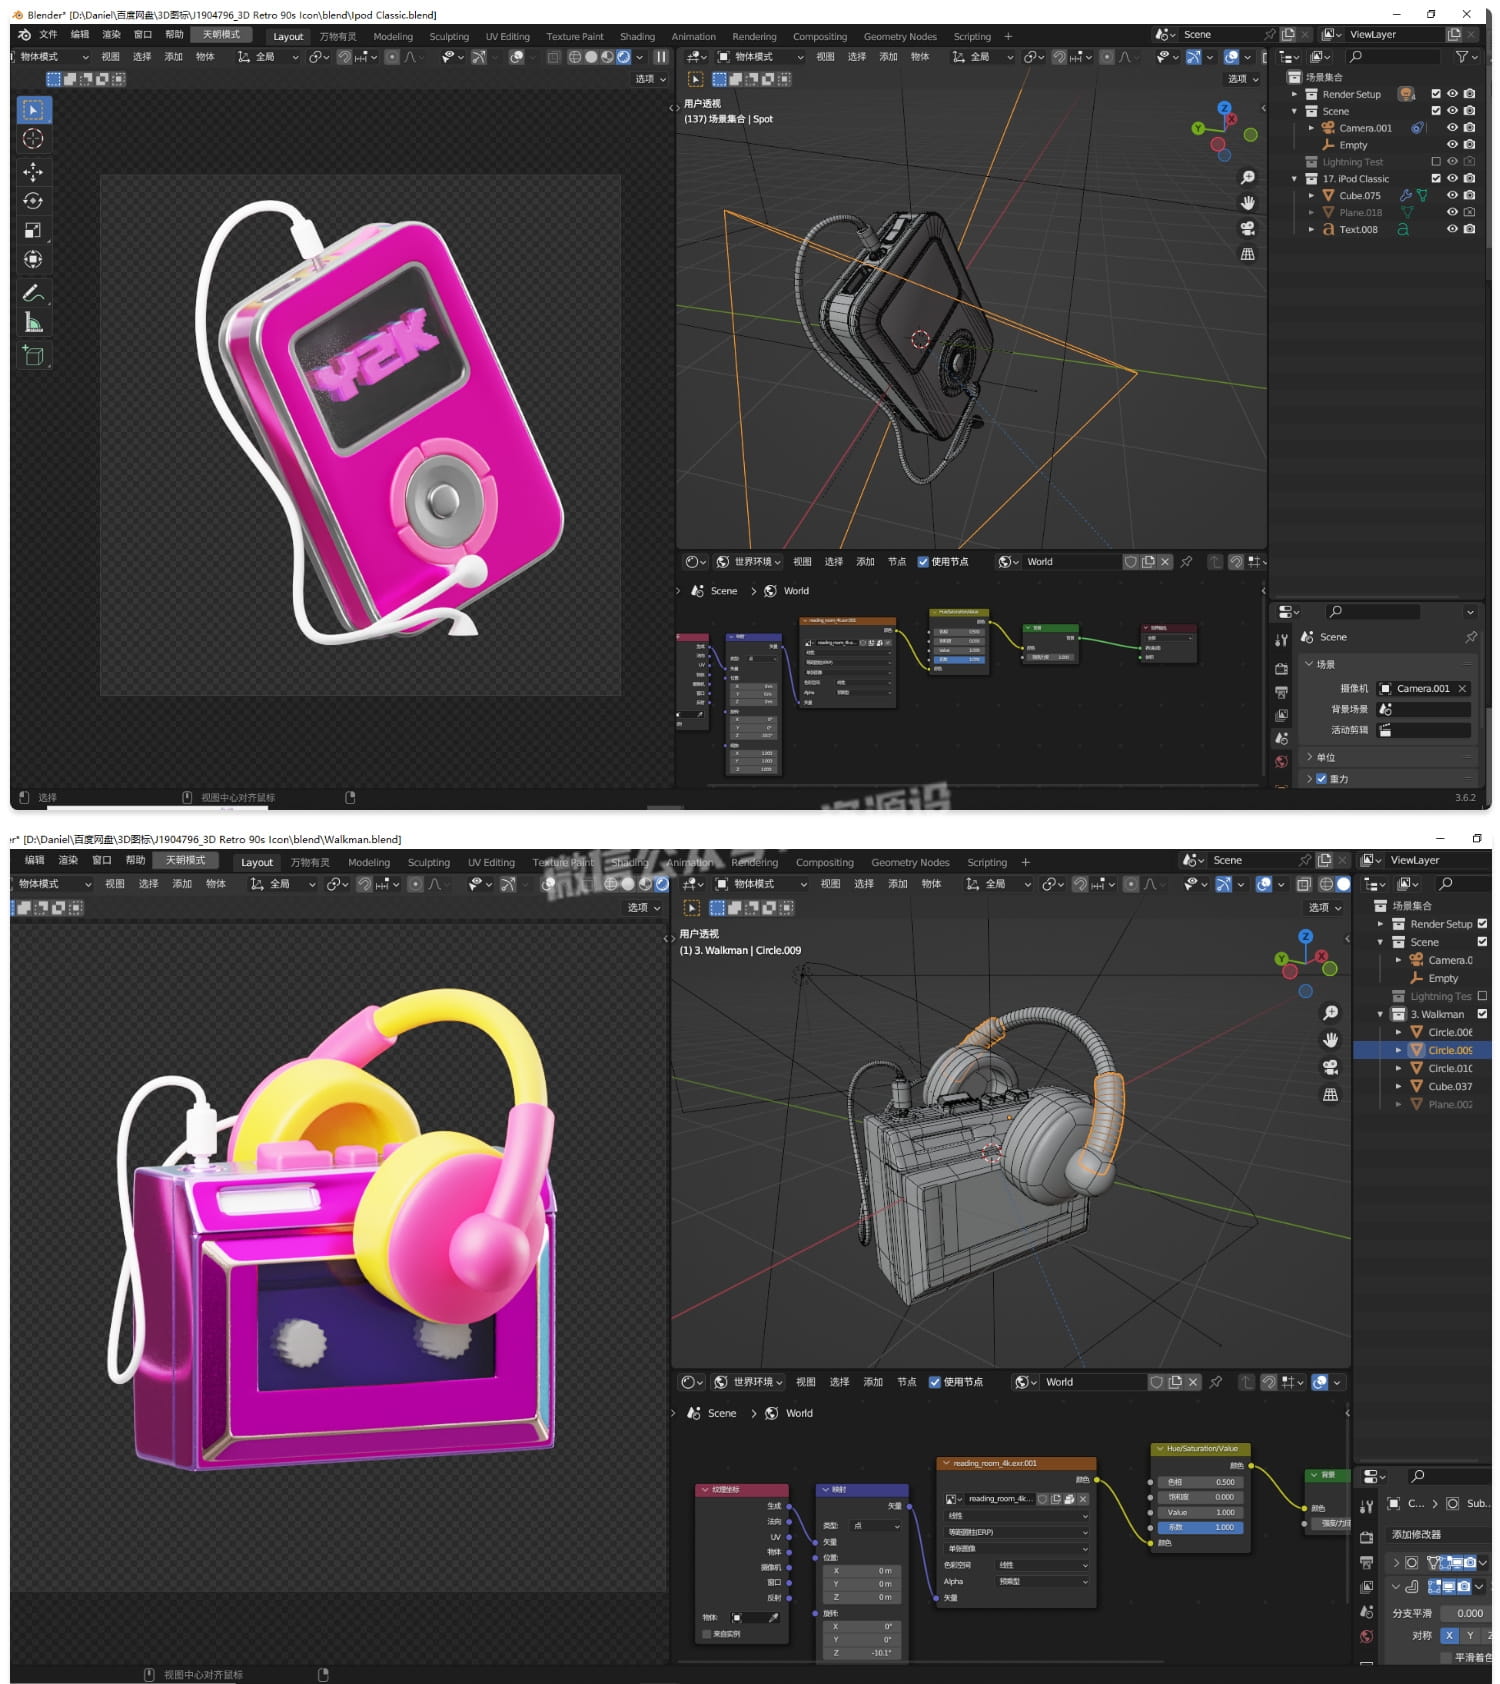Toggle camera view gizmo in Walkman viewport

(x=1330, y=1067)
